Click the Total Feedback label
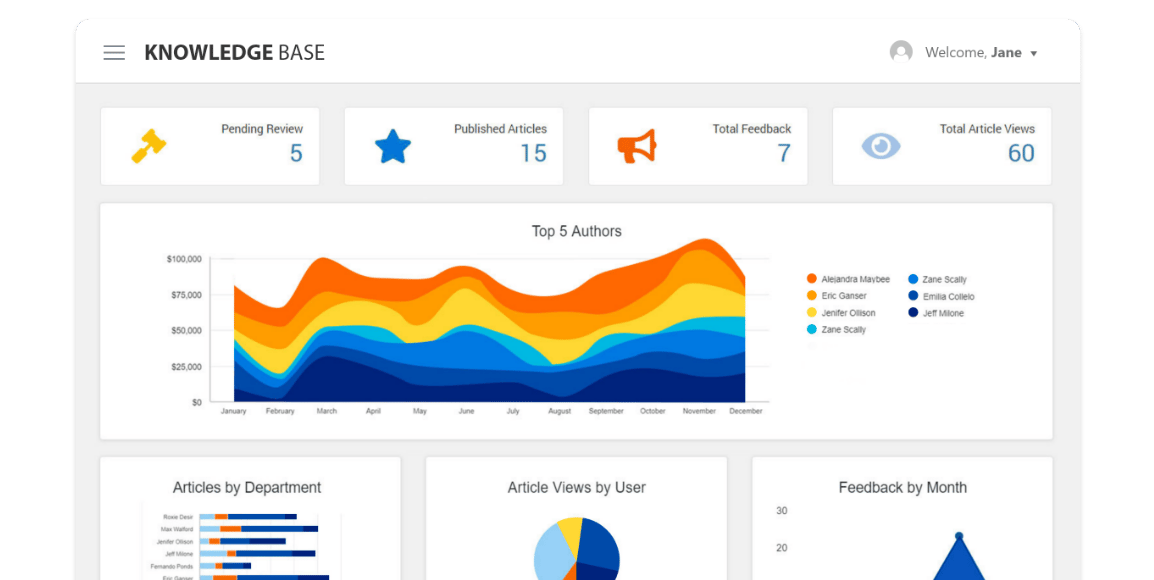Screen dimensions: 1154x580 point(751,129)
